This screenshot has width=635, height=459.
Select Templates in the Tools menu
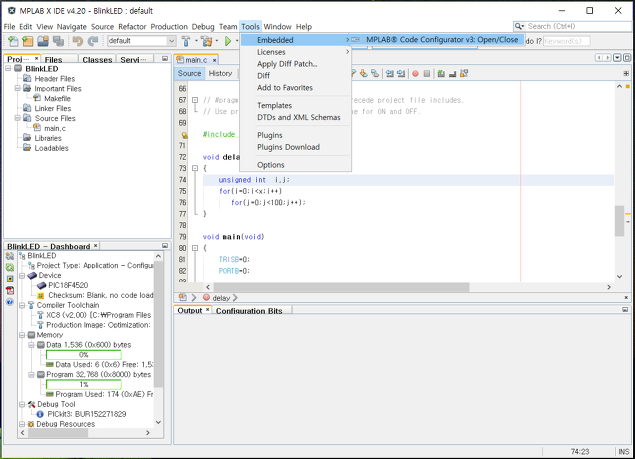[295, 105]
